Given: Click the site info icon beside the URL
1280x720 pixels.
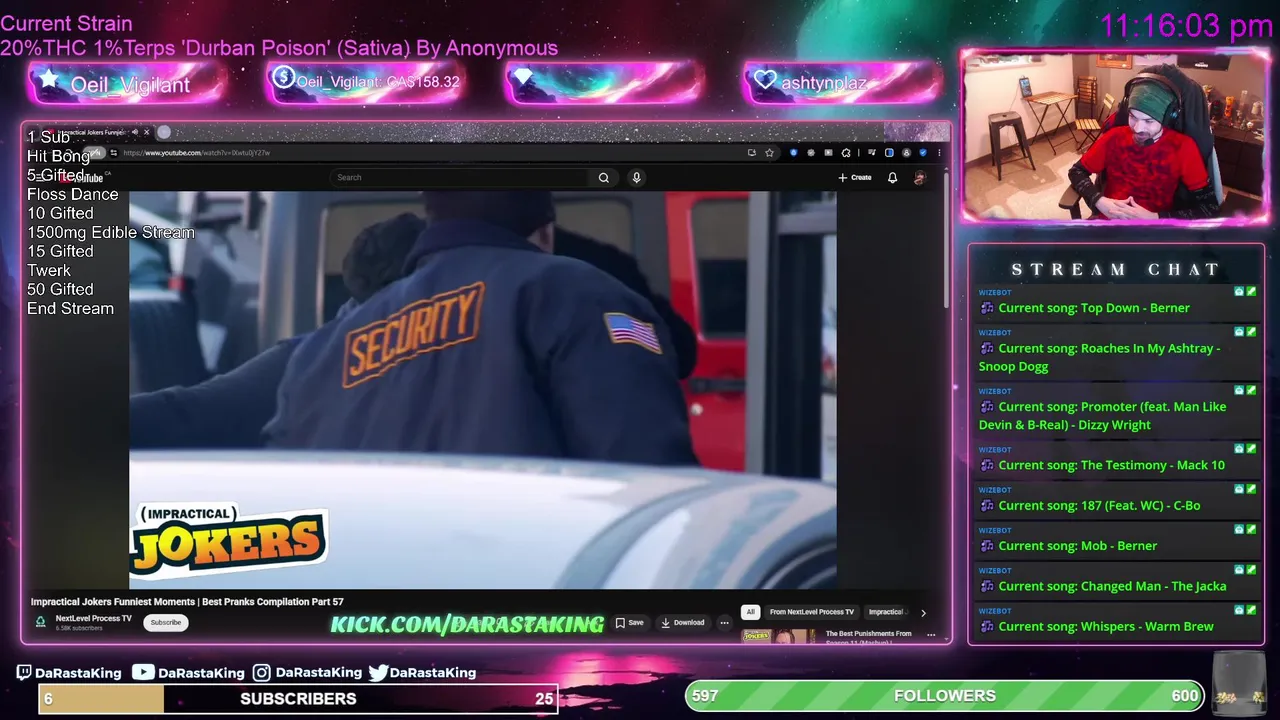Looking at the screenshot, I should pyautogui.click(x=114, y=153).
